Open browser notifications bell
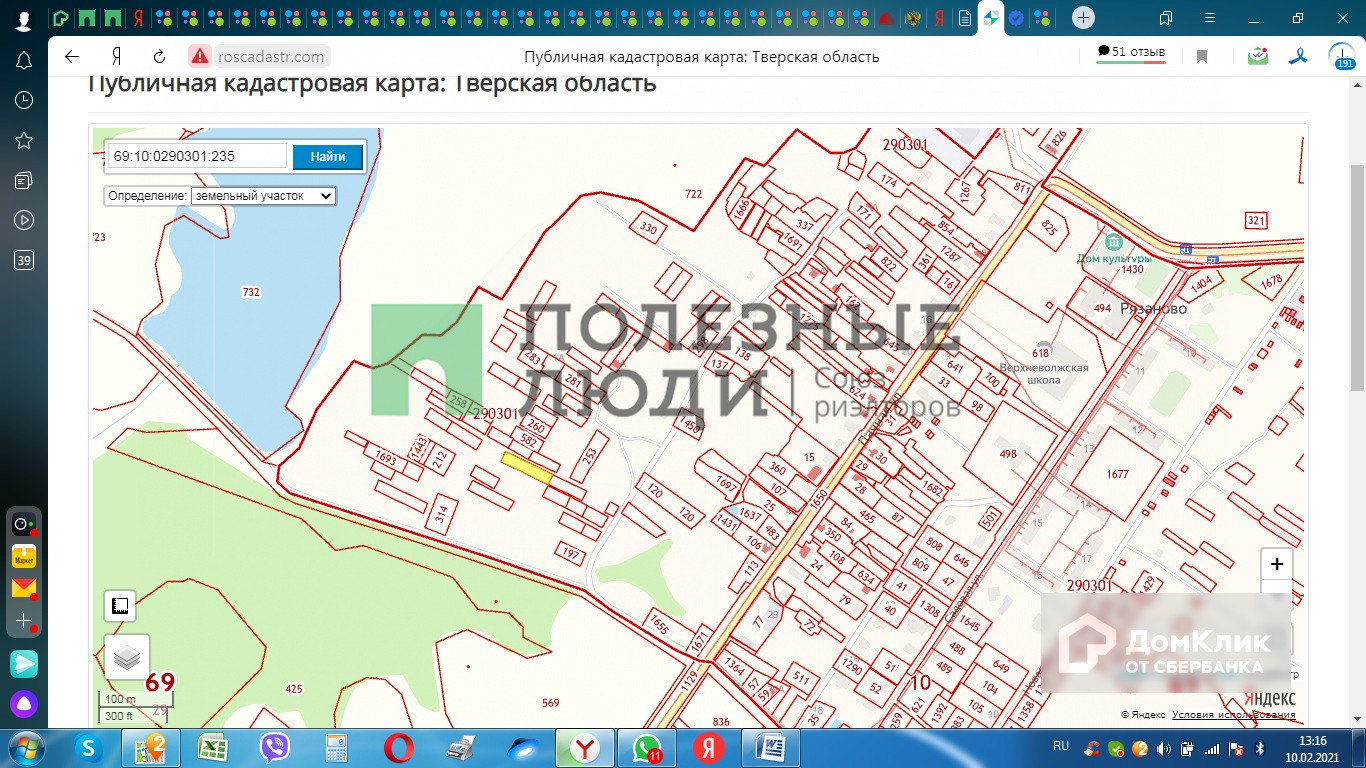Viewport: 1366px width, 768px height. (24, 61)
